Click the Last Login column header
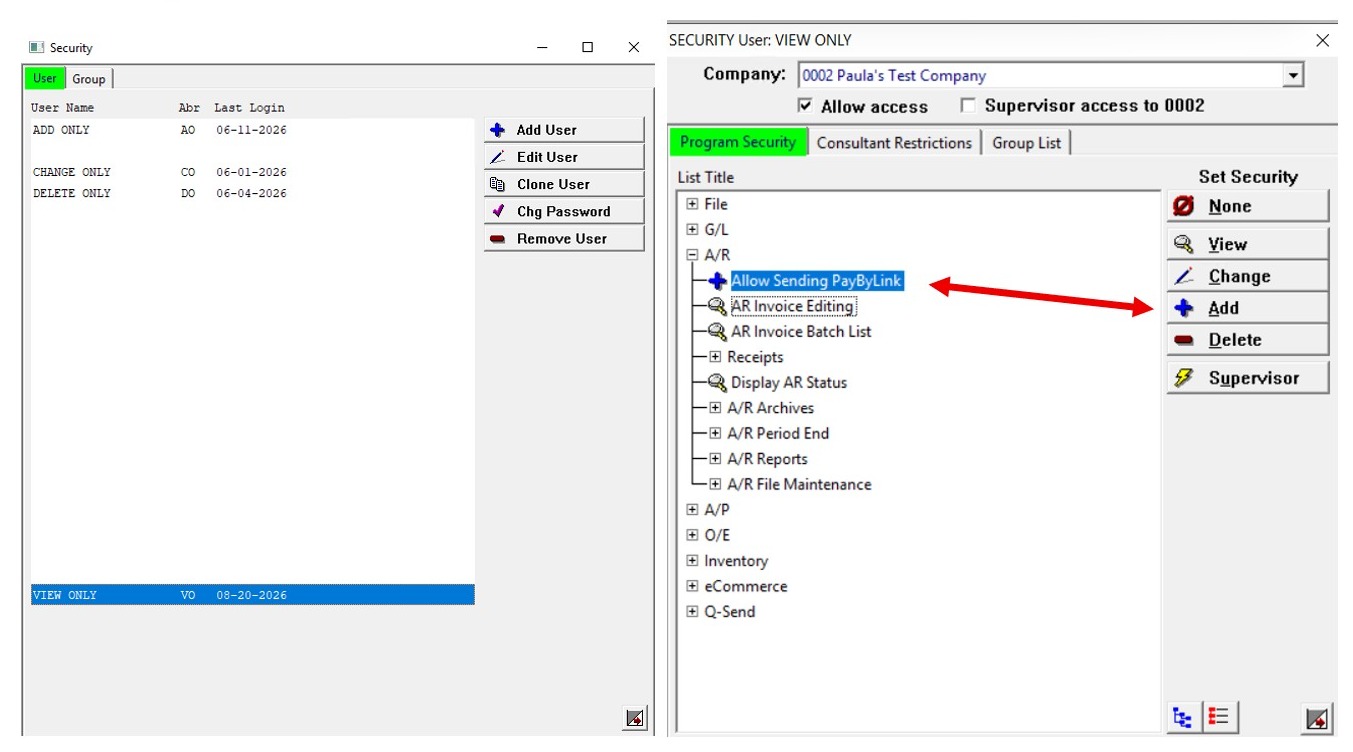The width and height of the screenshot is (1353, 752). [249, 108]
